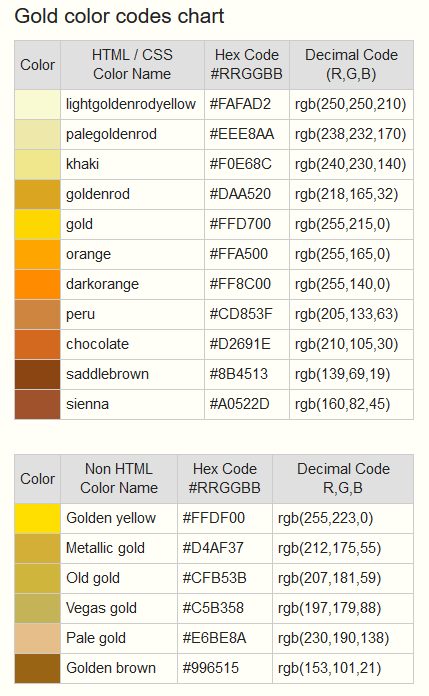Click the hex code #FFA500

pos(239,254)
